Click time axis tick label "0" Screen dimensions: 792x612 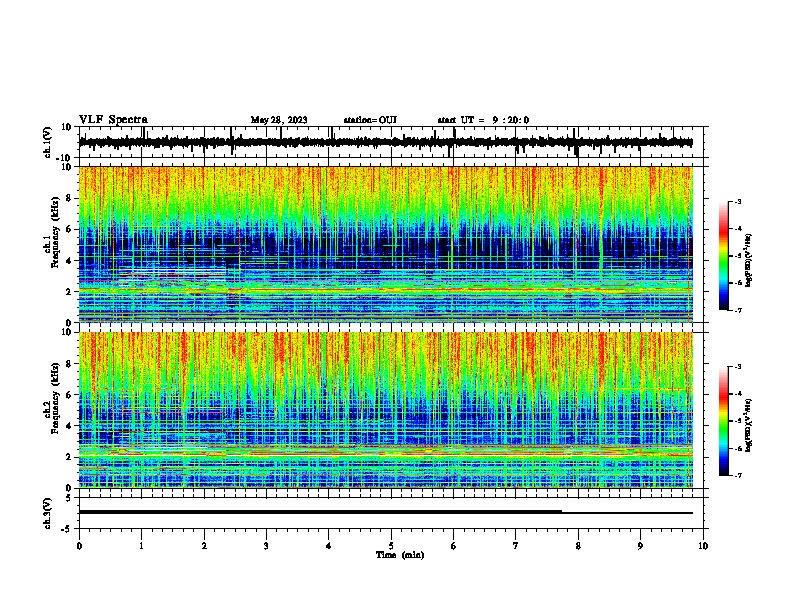(x=79, y=546)
